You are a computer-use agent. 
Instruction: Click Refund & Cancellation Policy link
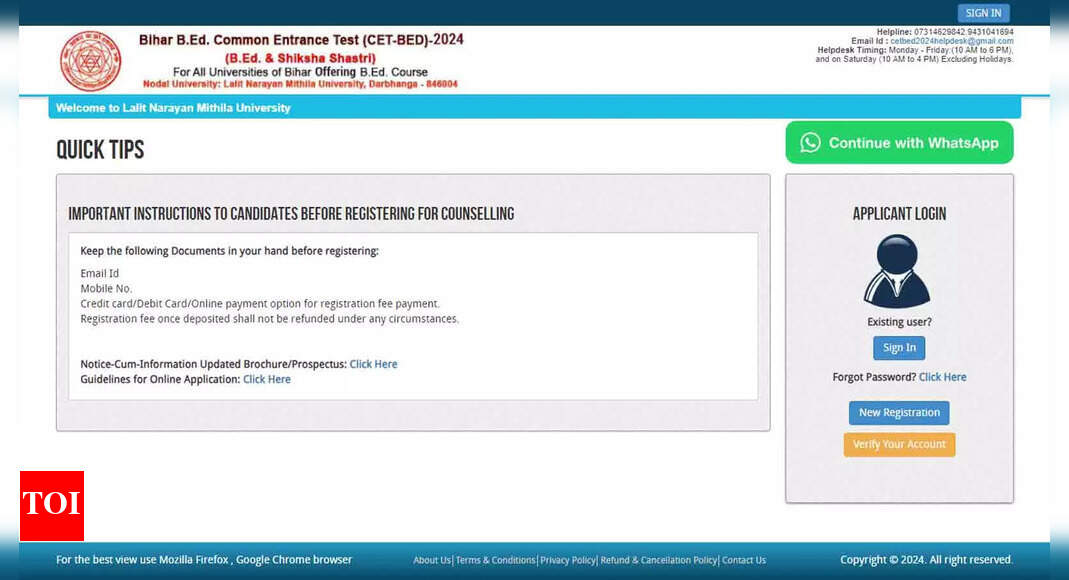click(658, 560)
